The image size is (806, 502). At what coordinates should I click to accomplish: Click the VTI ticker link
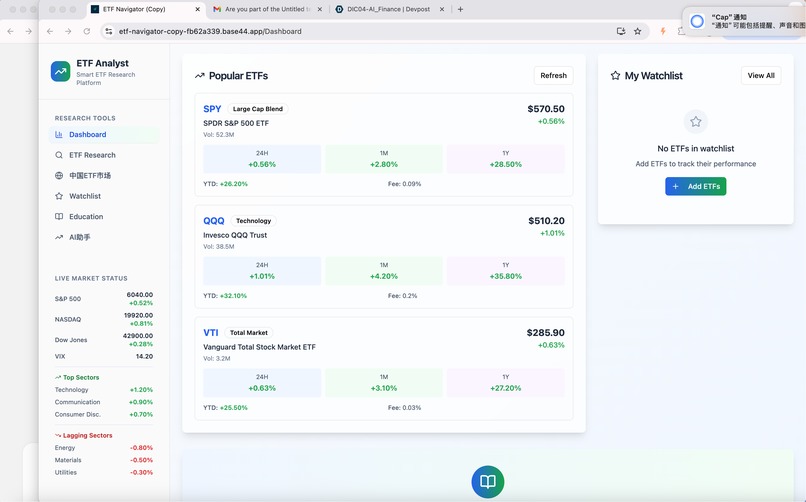[x=211, y=333]
